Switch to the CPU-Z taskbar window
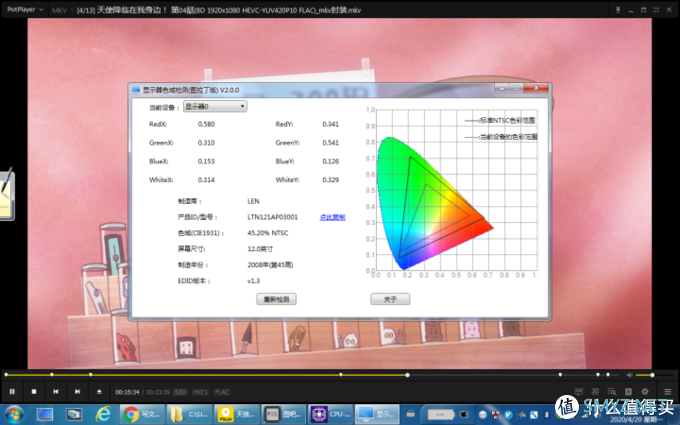This screenshot has width=680, height=425. click(x=330, y=414)
